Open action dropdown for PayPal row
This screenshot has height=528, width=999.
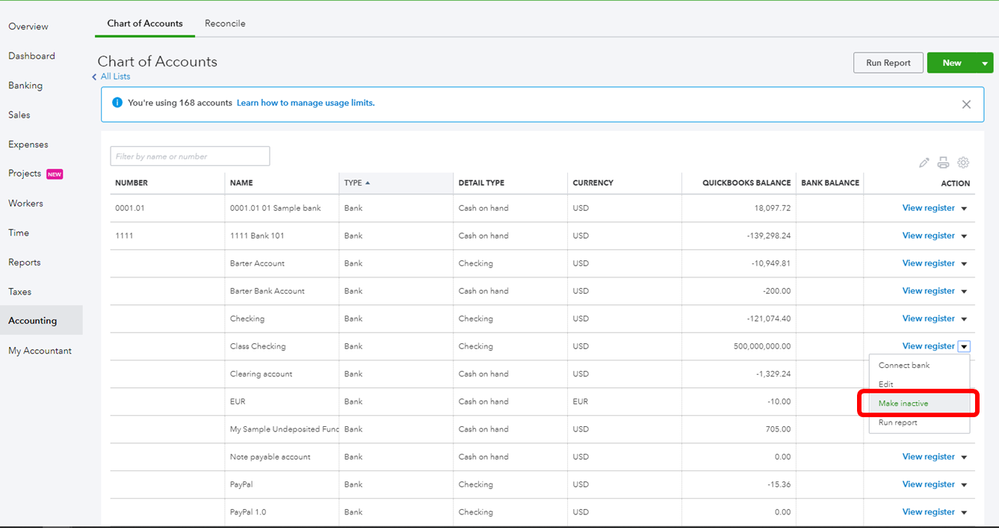pos(964,485)
